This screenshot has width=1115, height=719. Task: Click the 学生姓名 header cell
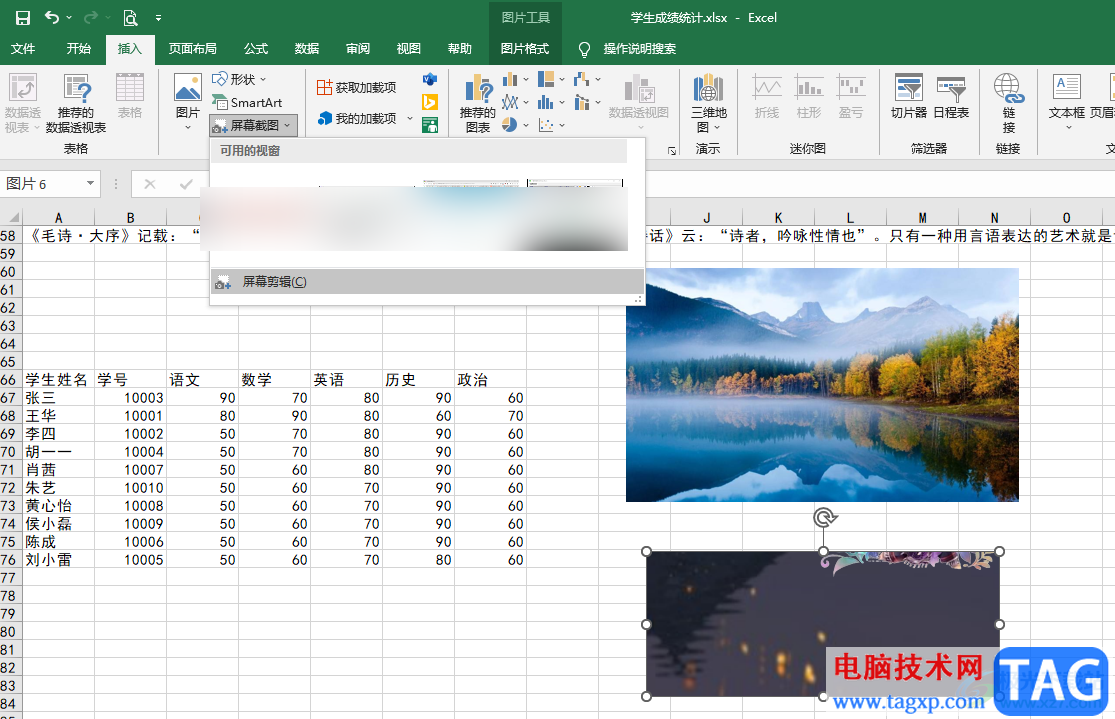(x=58, y=380)
